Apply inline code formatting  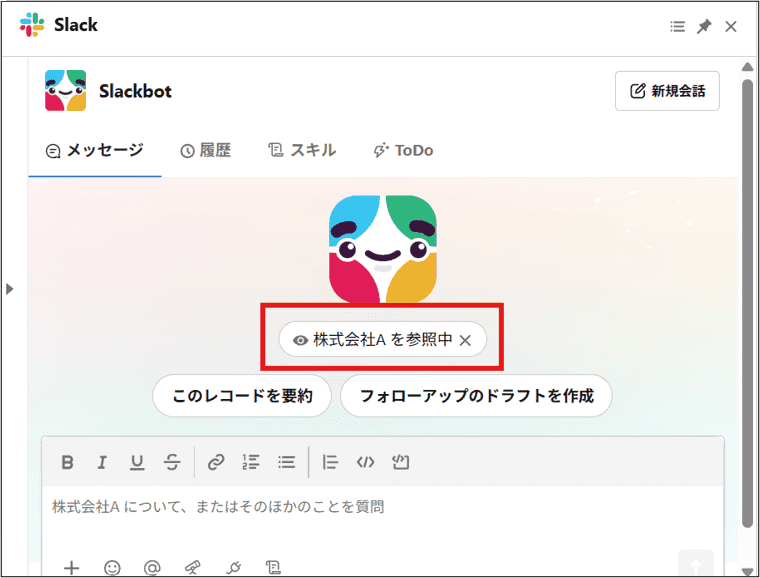click(x=365, y=462)
